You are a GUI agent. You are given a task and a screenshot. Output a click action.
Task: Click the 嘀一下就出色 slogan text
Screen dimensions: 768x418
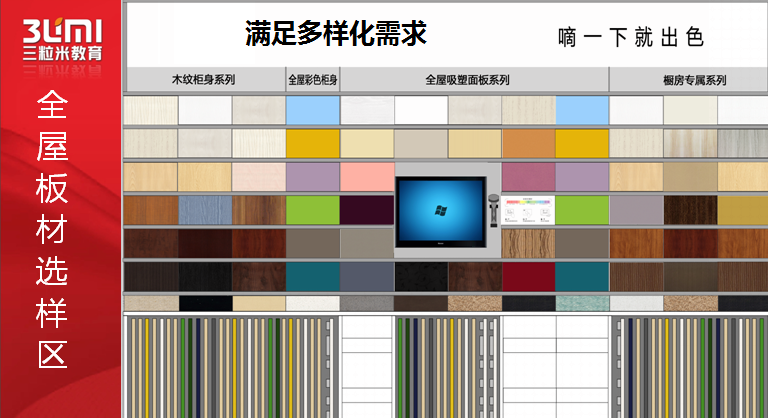tap(631, 38)
